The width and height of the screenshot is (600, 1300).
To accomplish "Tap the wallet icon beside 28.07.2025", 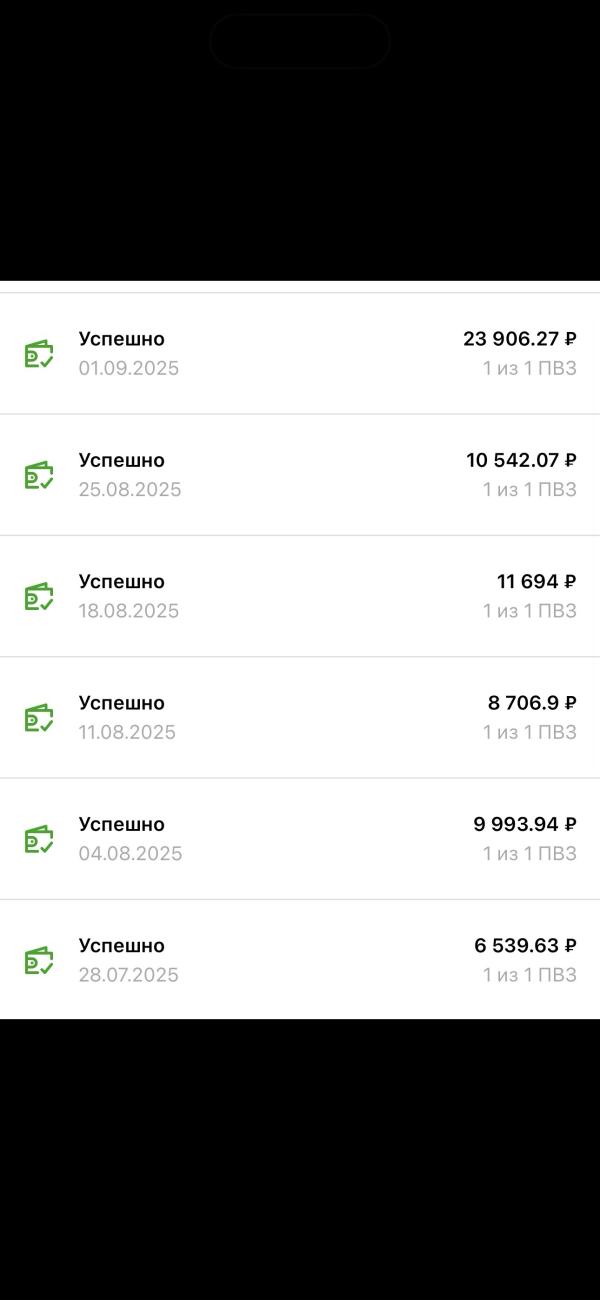I will click(x=39, y=960).
